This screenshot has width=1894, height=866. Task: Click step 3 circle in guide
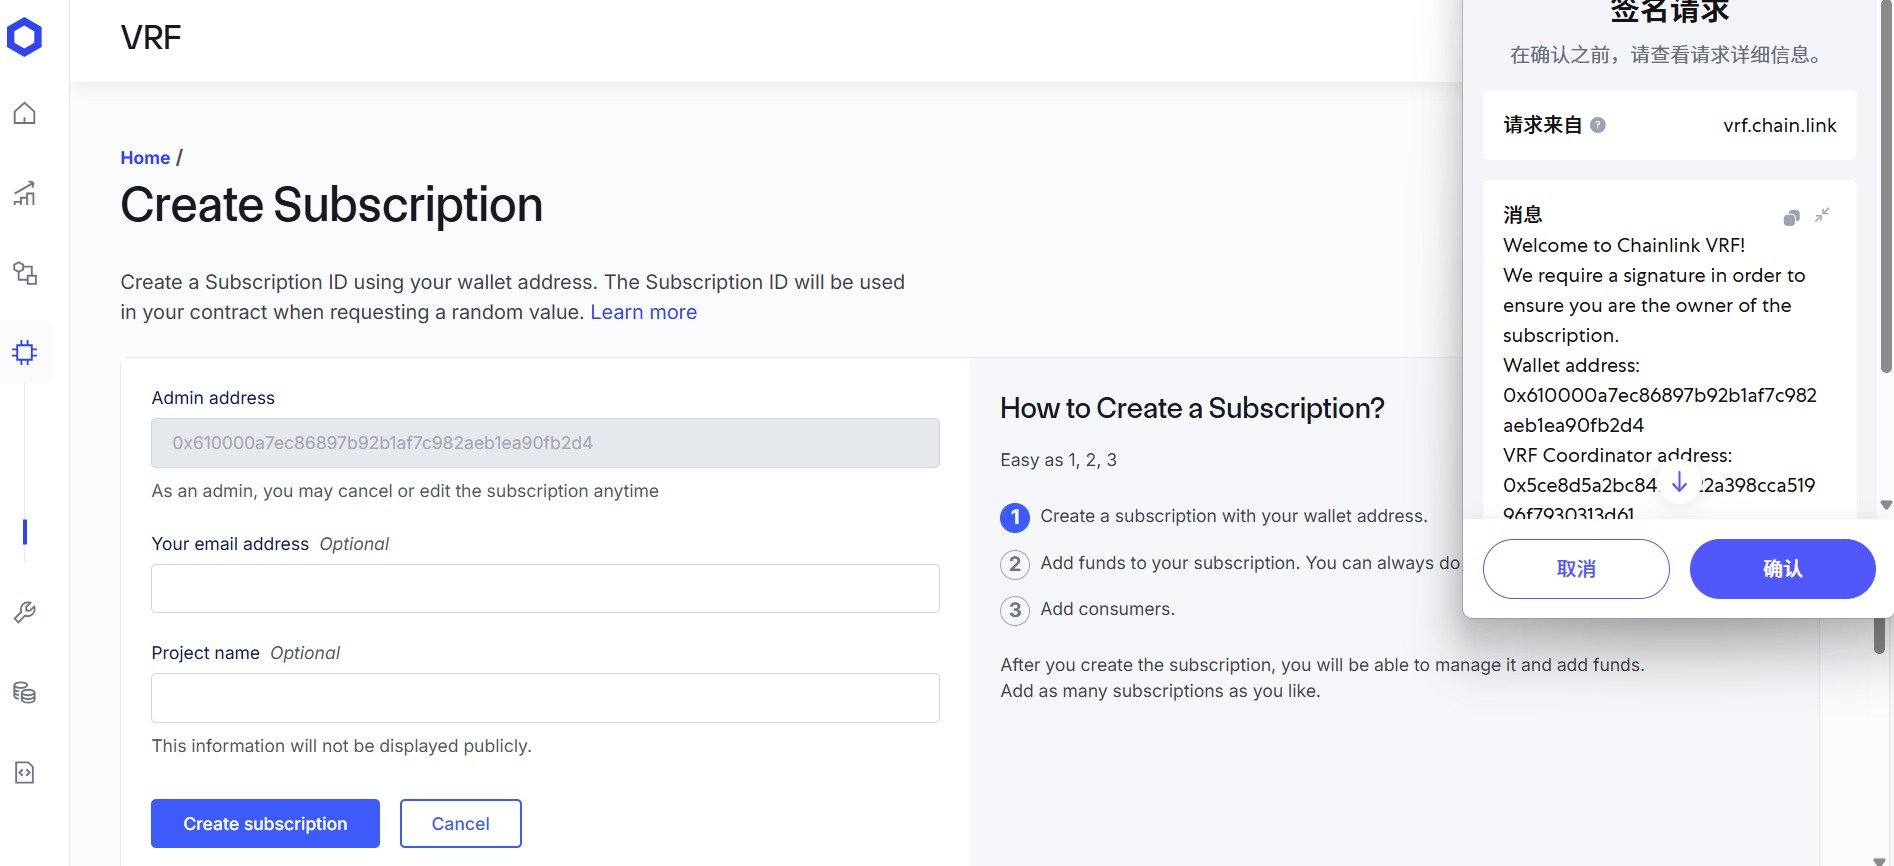(x=1015, y=610)
